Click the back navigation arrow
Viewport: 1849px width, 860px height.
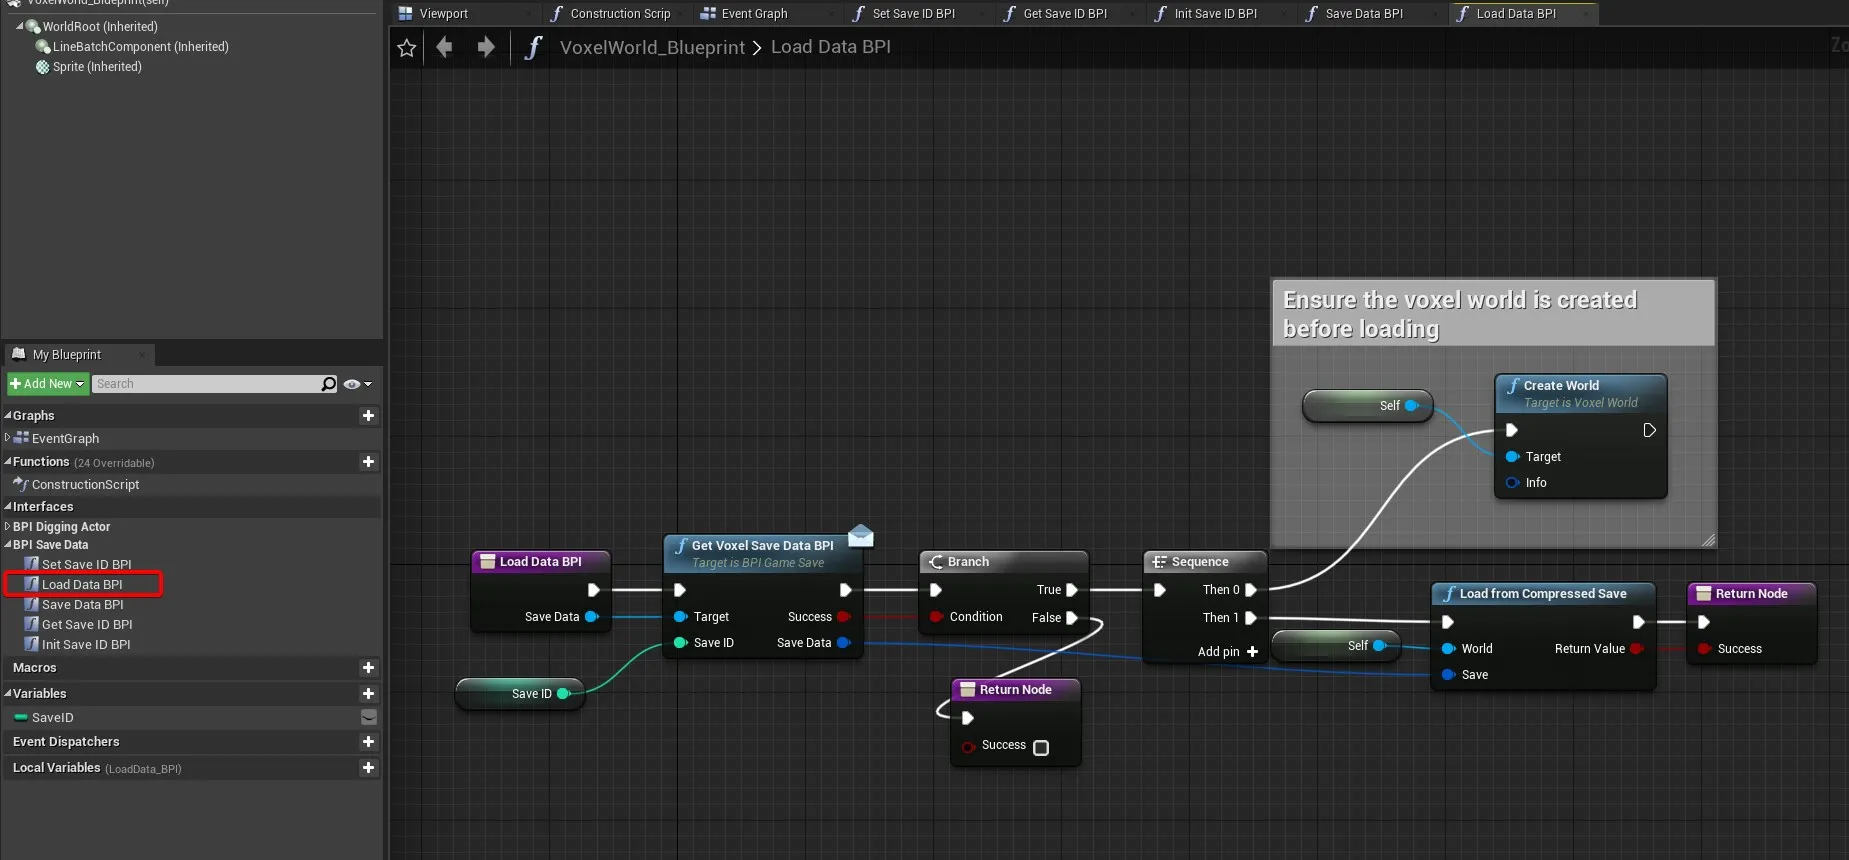click(x=445, y=47)
